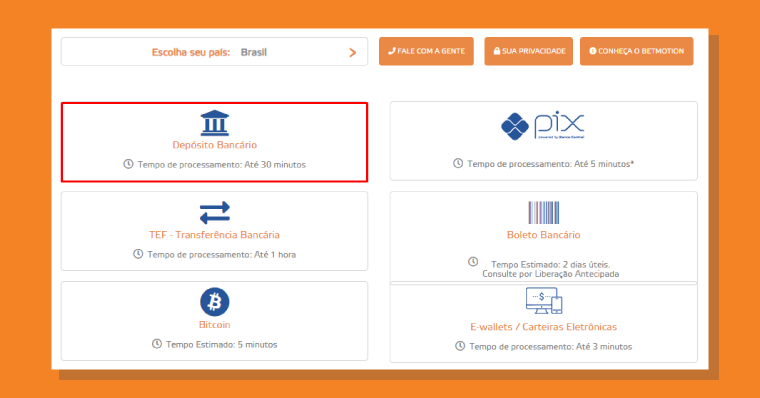The width and height of the screenshot is (760, 398).
Task: Click the clock icon beside 'Até 5 minutos*'
Action: coord(458,163)
